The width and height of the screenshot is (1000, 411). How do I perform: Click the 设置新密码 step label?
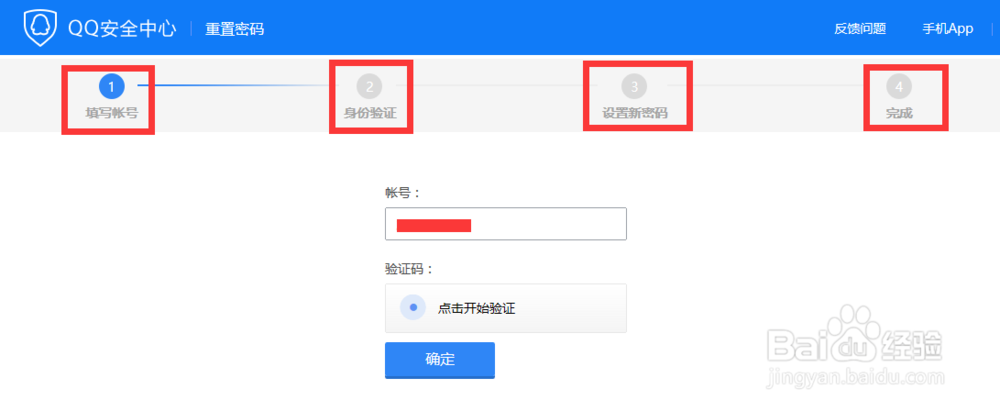point(635,114)
